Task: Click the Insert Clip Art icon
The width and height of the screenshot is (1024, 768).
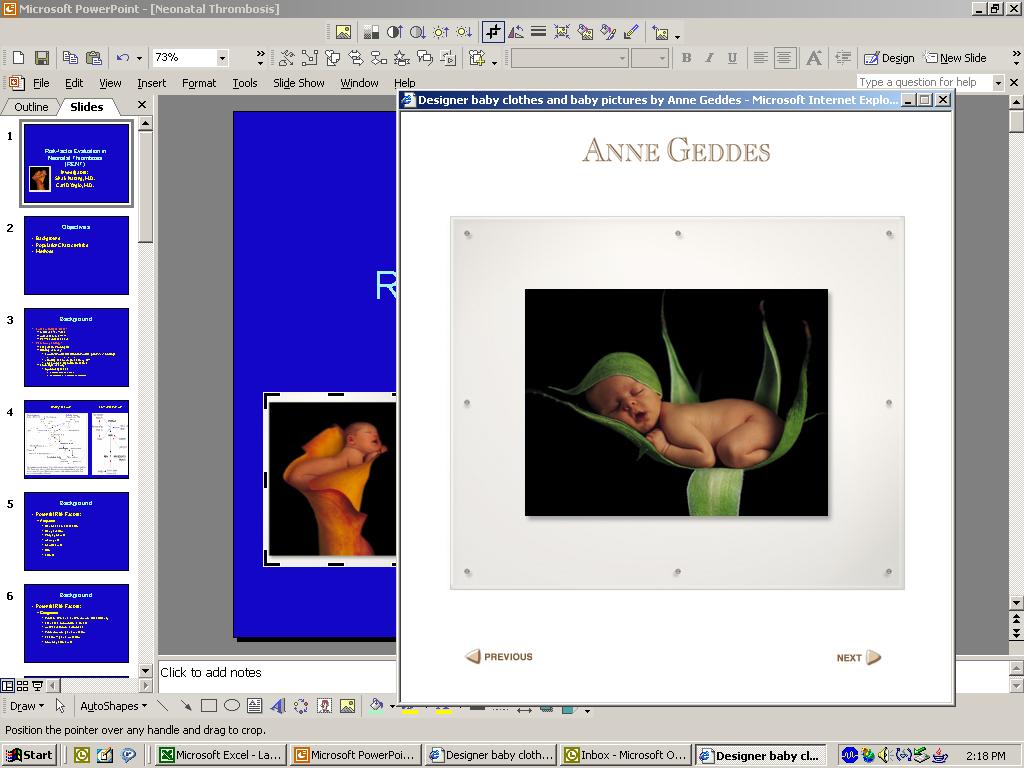Action: (x=325, y=706)
